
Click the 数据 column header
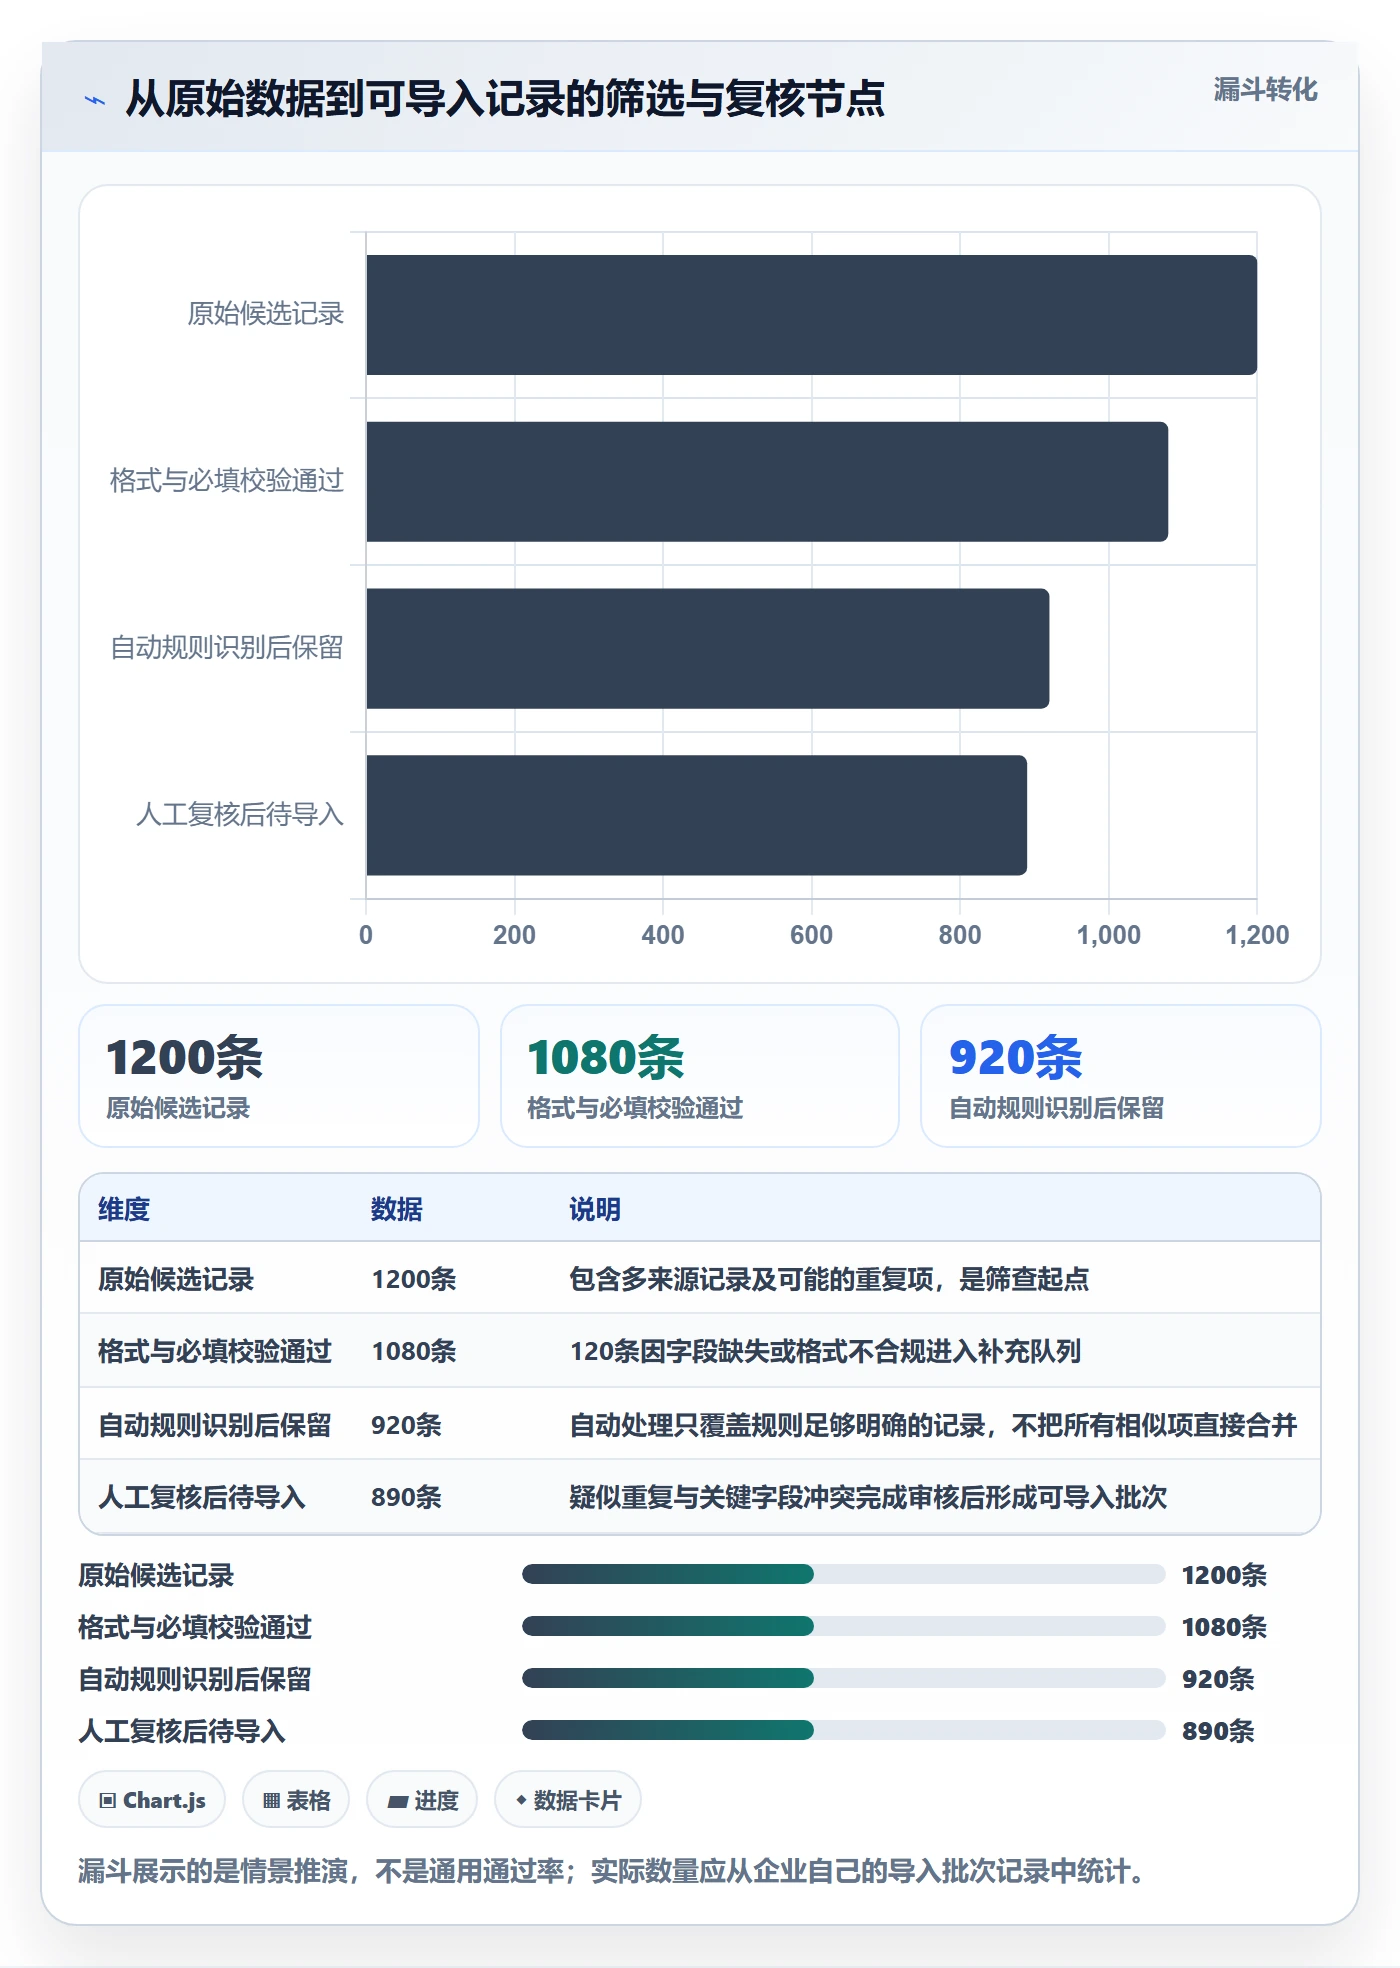pyautogui.click(x=397, y=1209)
